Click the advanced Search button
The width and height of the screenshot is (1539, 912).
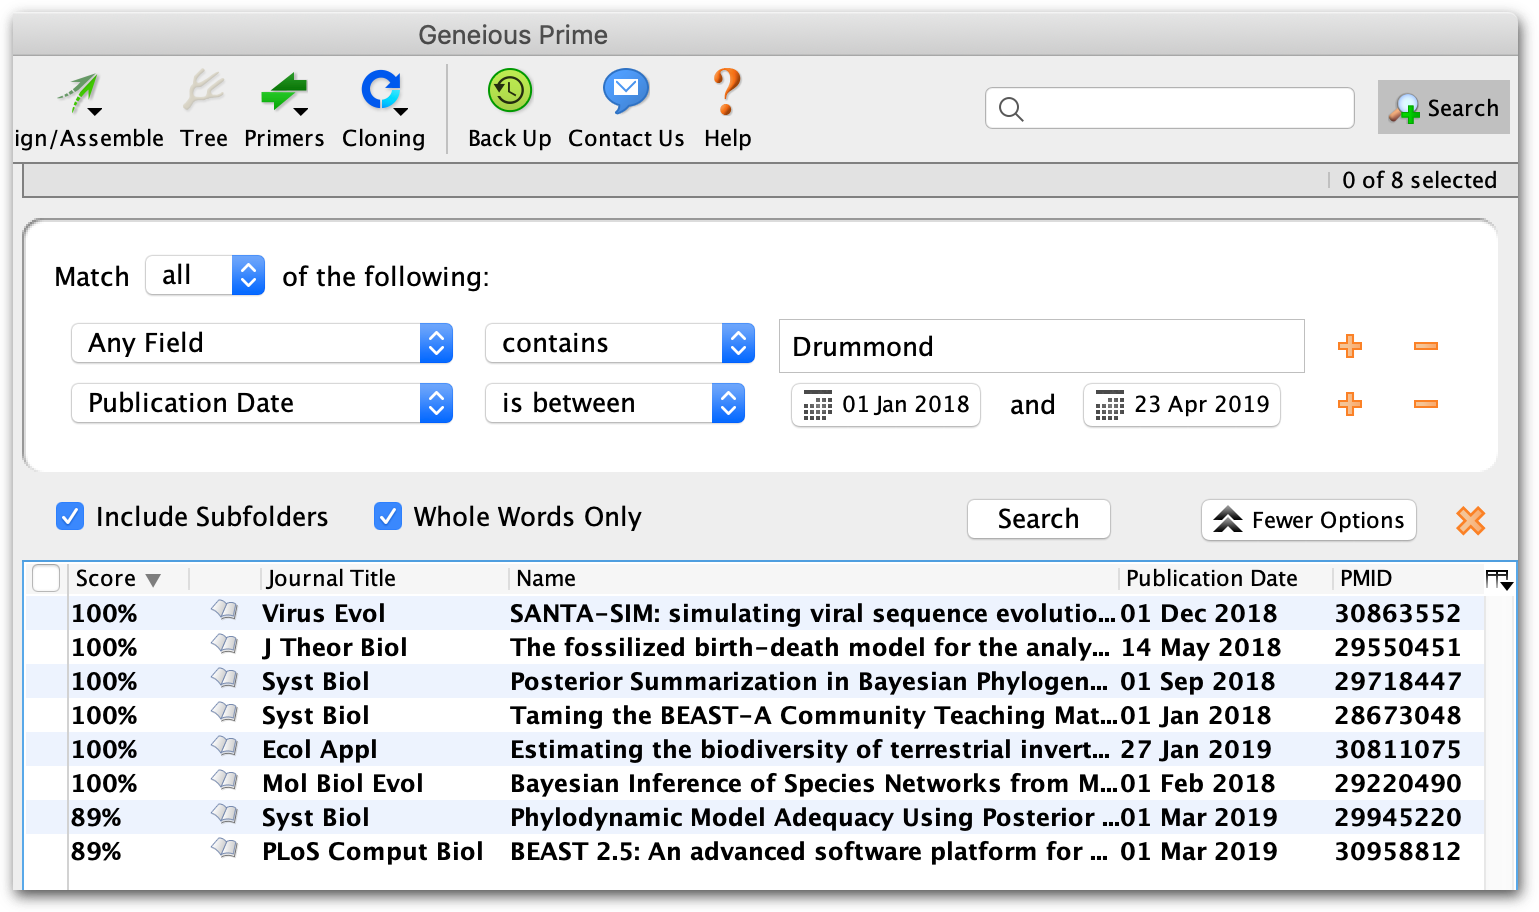point(1039,519)
